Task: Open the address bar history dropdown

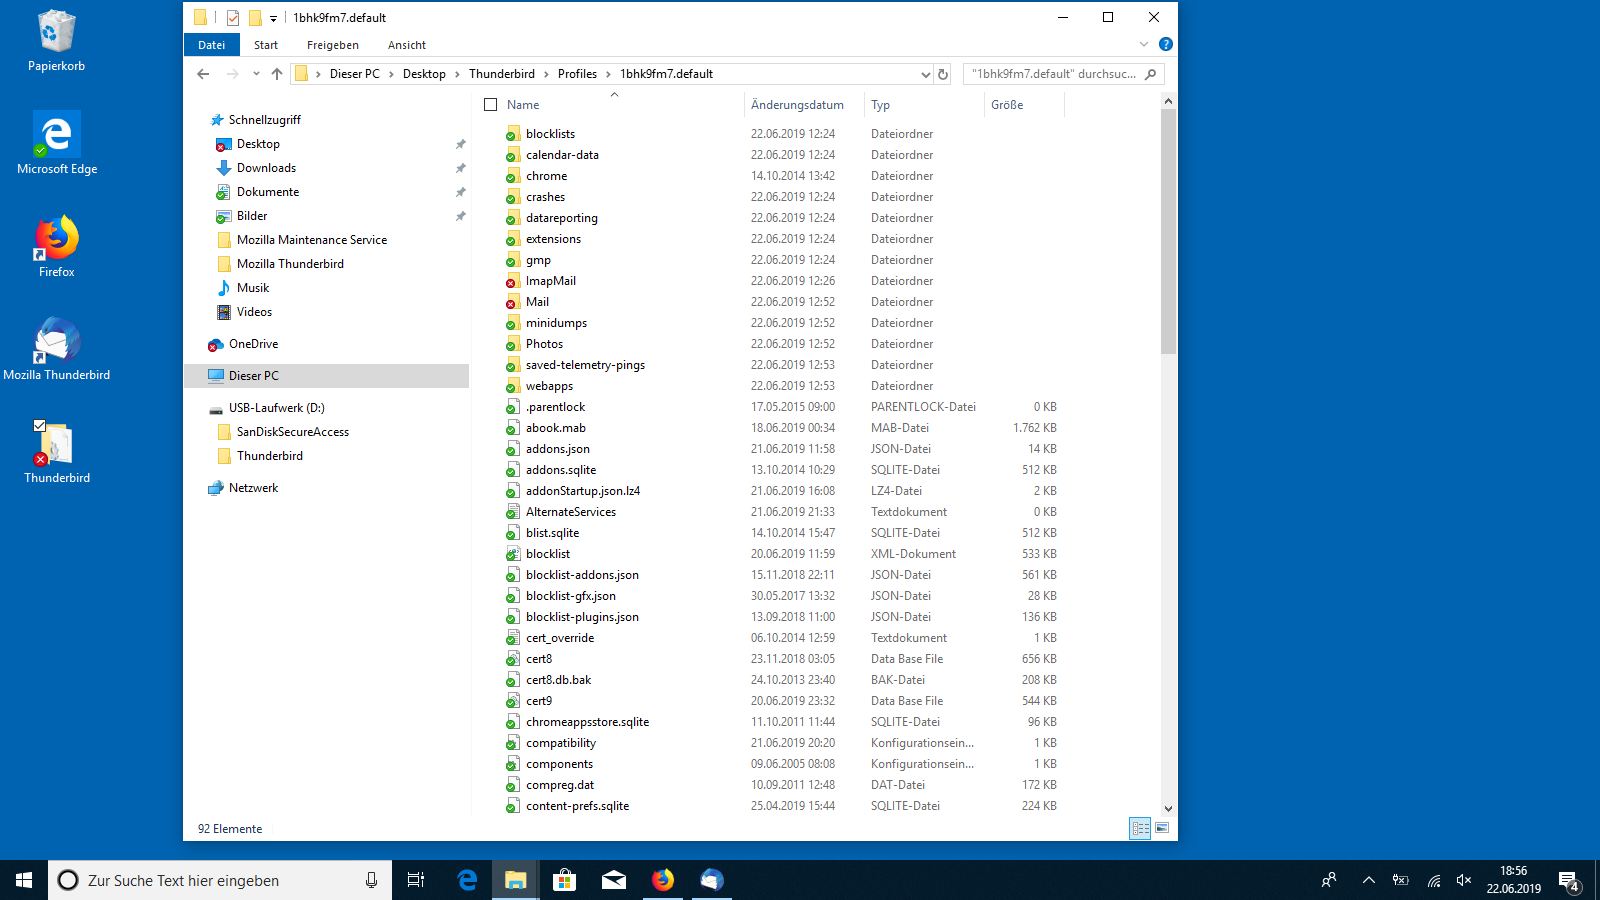Action: click(x=925, y=74)
